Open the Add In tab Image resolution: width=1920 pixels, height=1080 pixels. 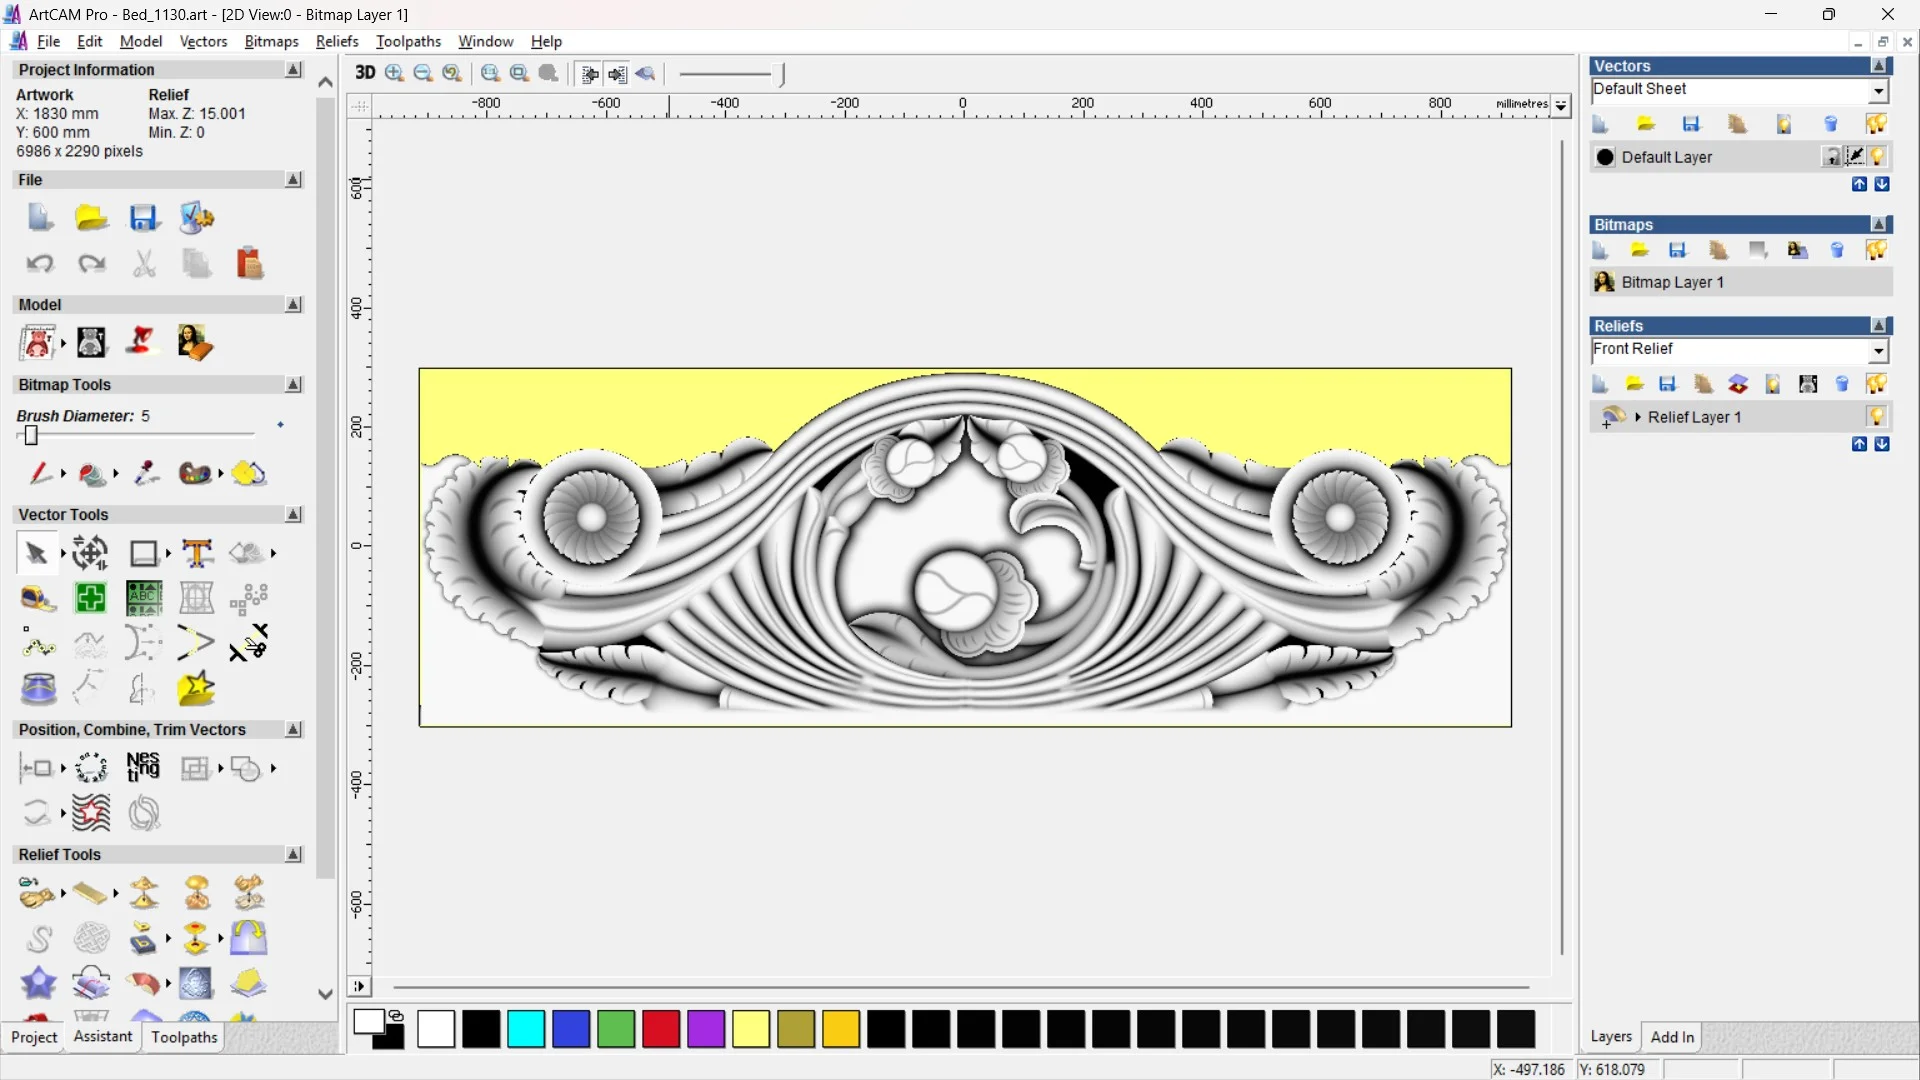1672,1037
